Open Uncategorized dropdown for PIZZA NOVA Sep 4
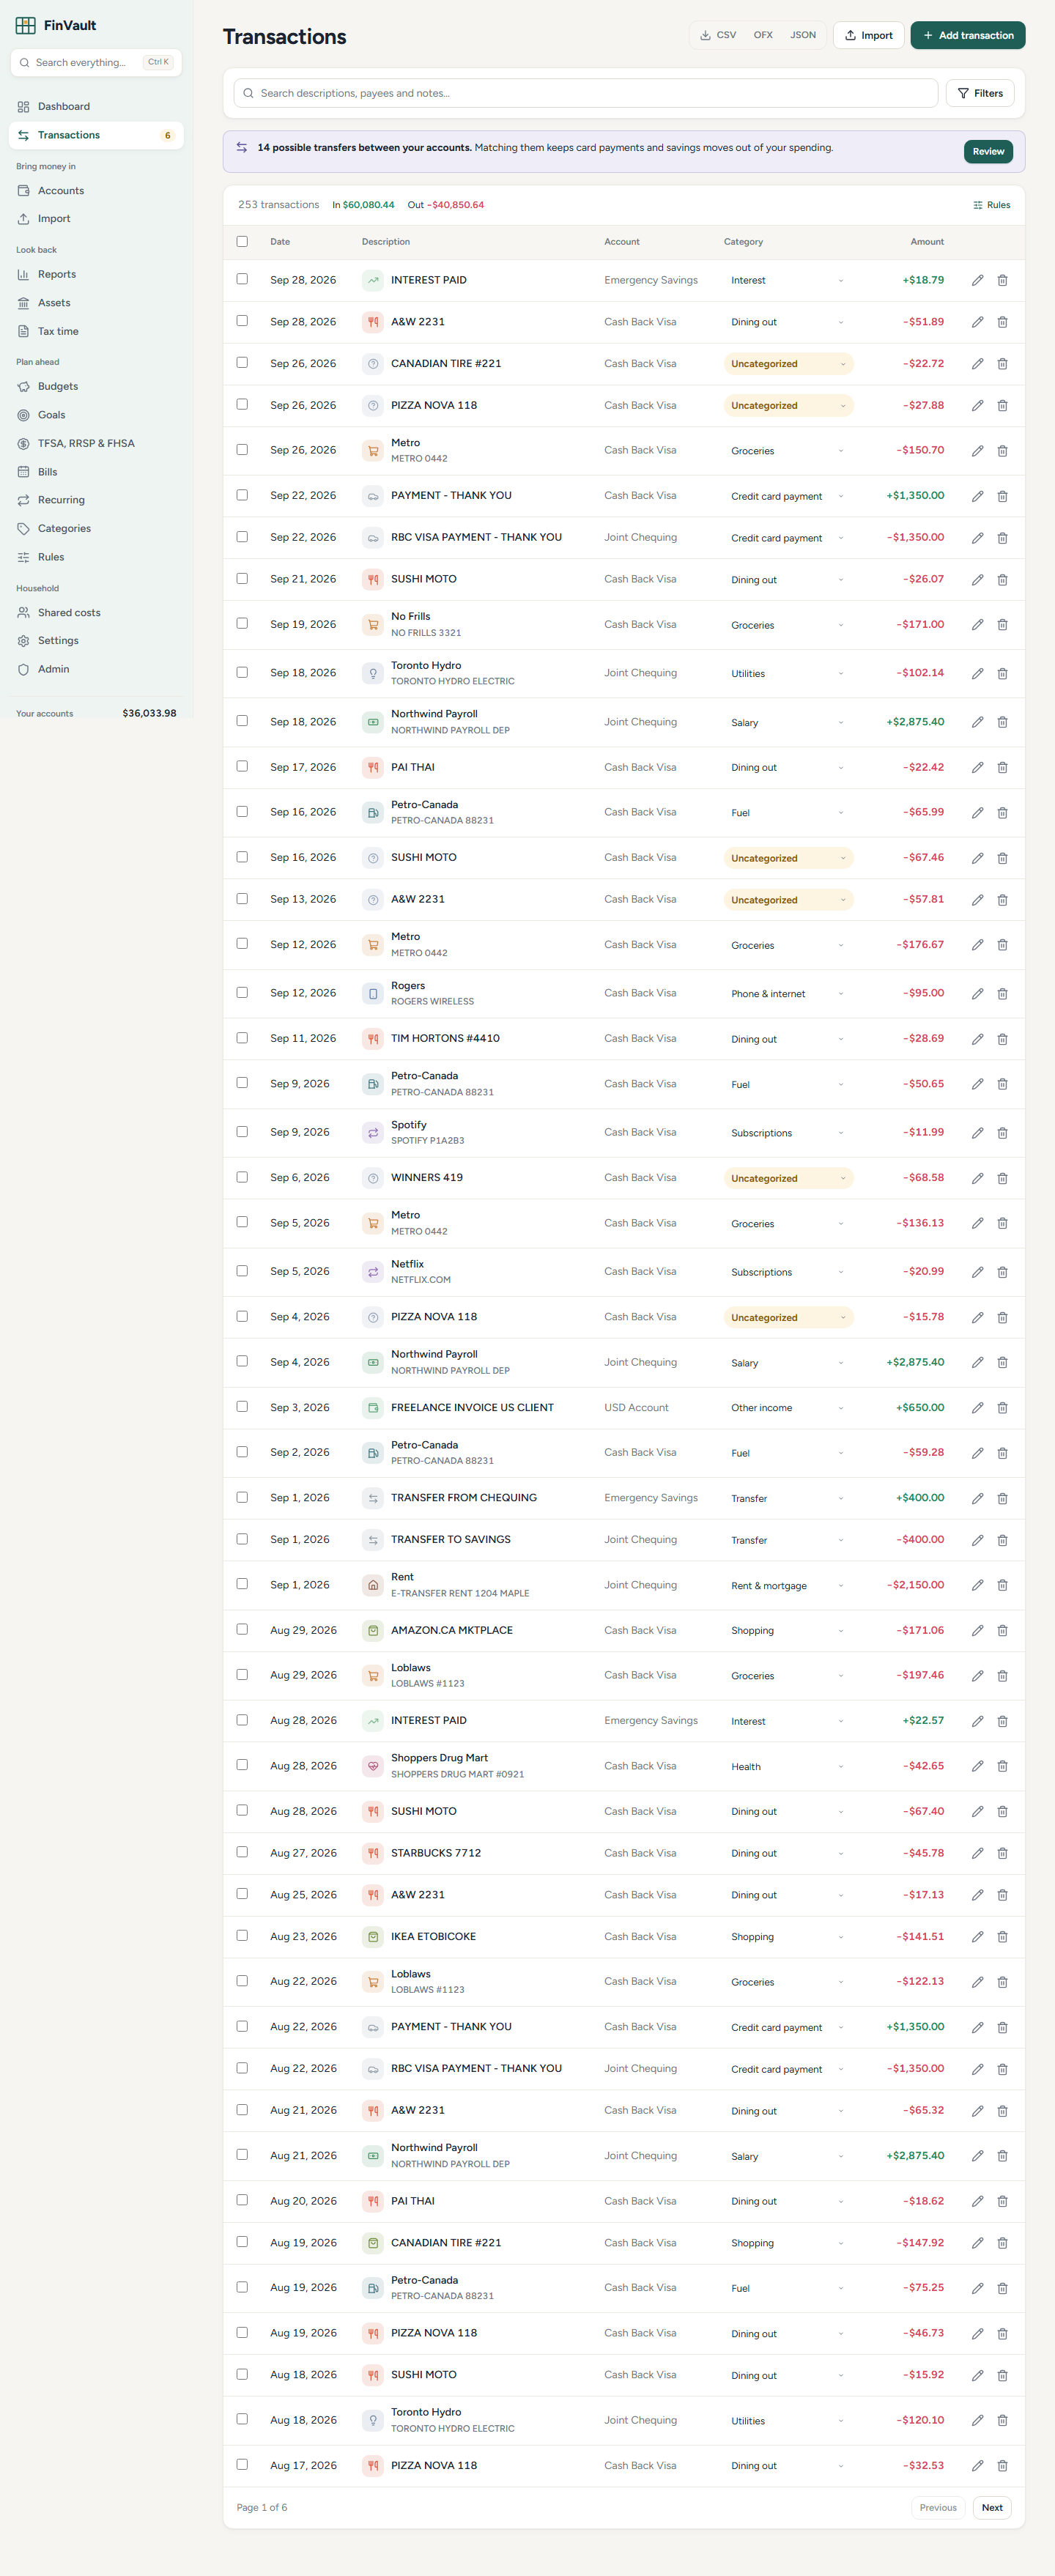 pyautogui.click(x=788, y=1317)
